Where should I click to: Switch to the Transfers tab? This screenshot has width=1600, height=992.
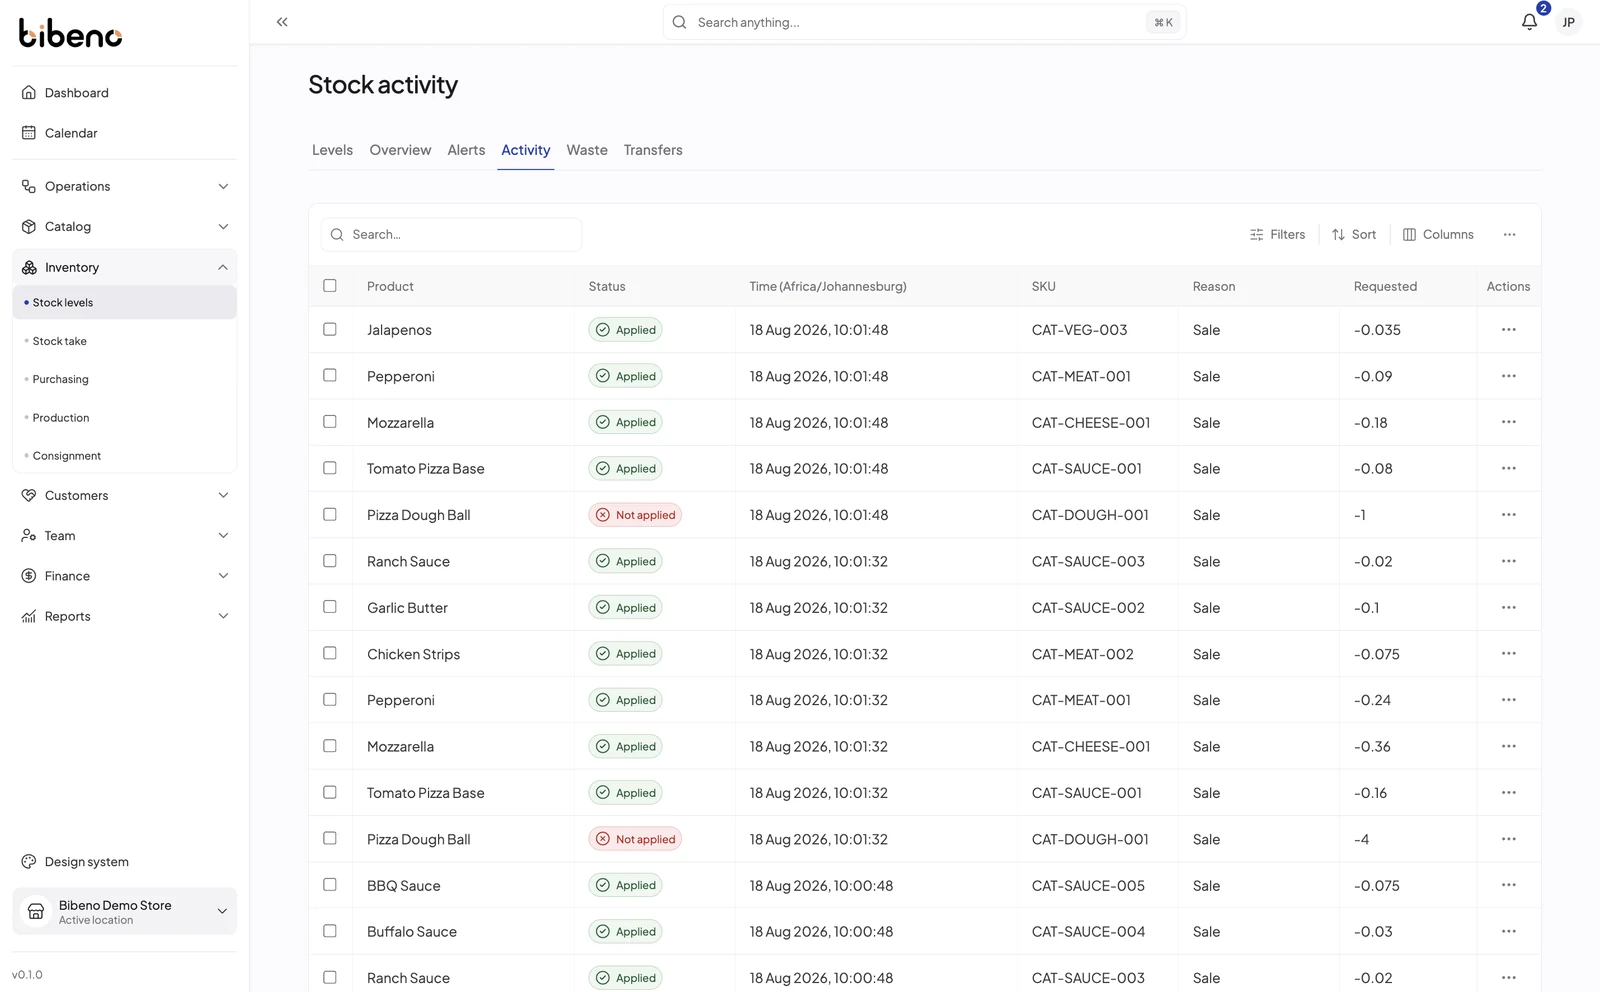[653, 150]
